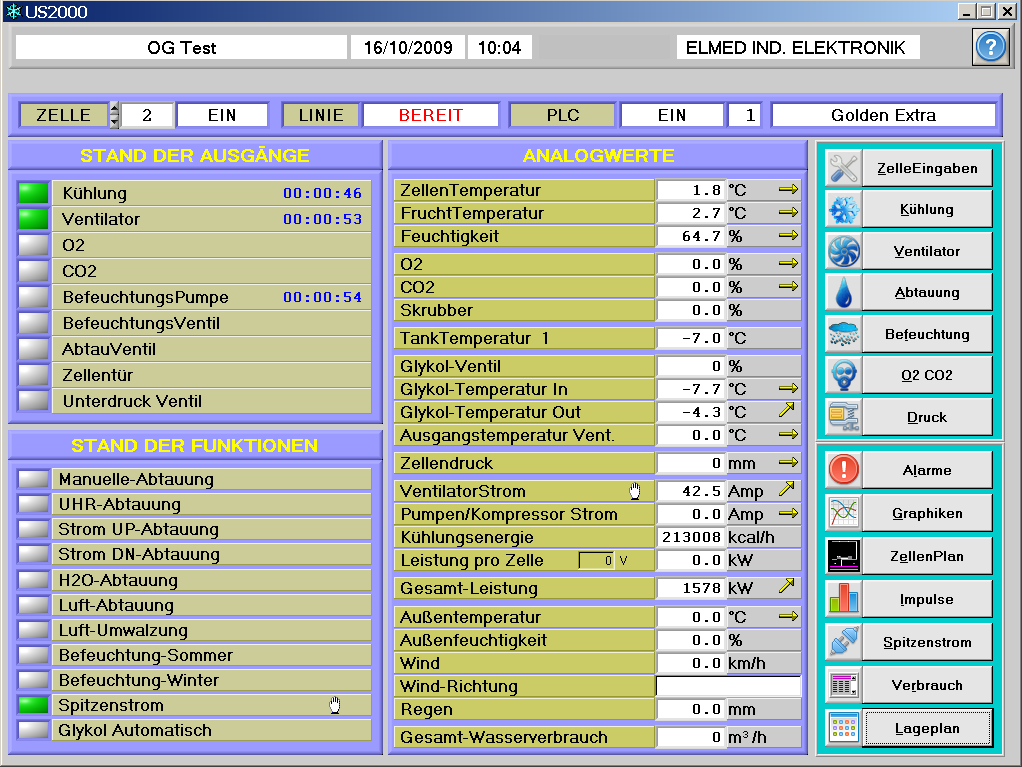Screen dimensions: 1022x767
Task: Click the Verbrauch button
Action: click(927, 685)
